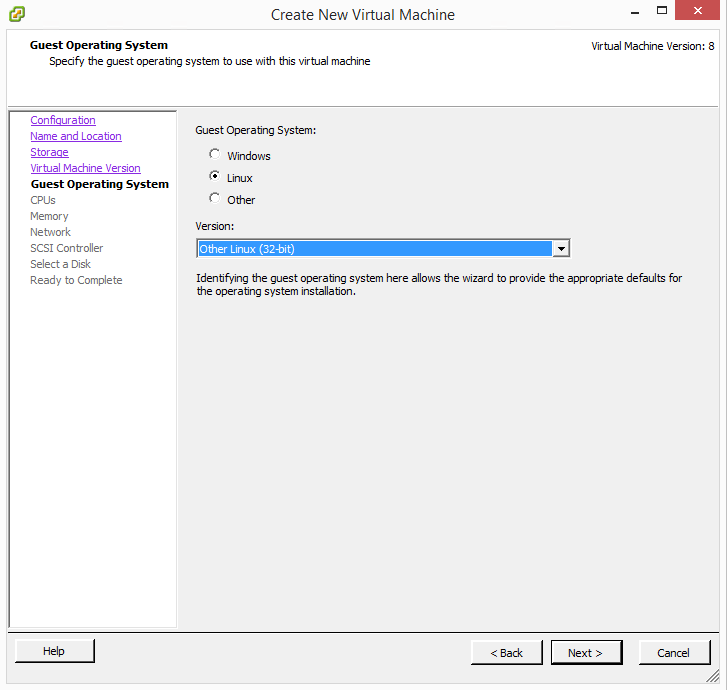Viewport: 727px width, 690px height.
Task: Go to Configuration wizard step
Action: pyautogui.click(x=63, y=120)
